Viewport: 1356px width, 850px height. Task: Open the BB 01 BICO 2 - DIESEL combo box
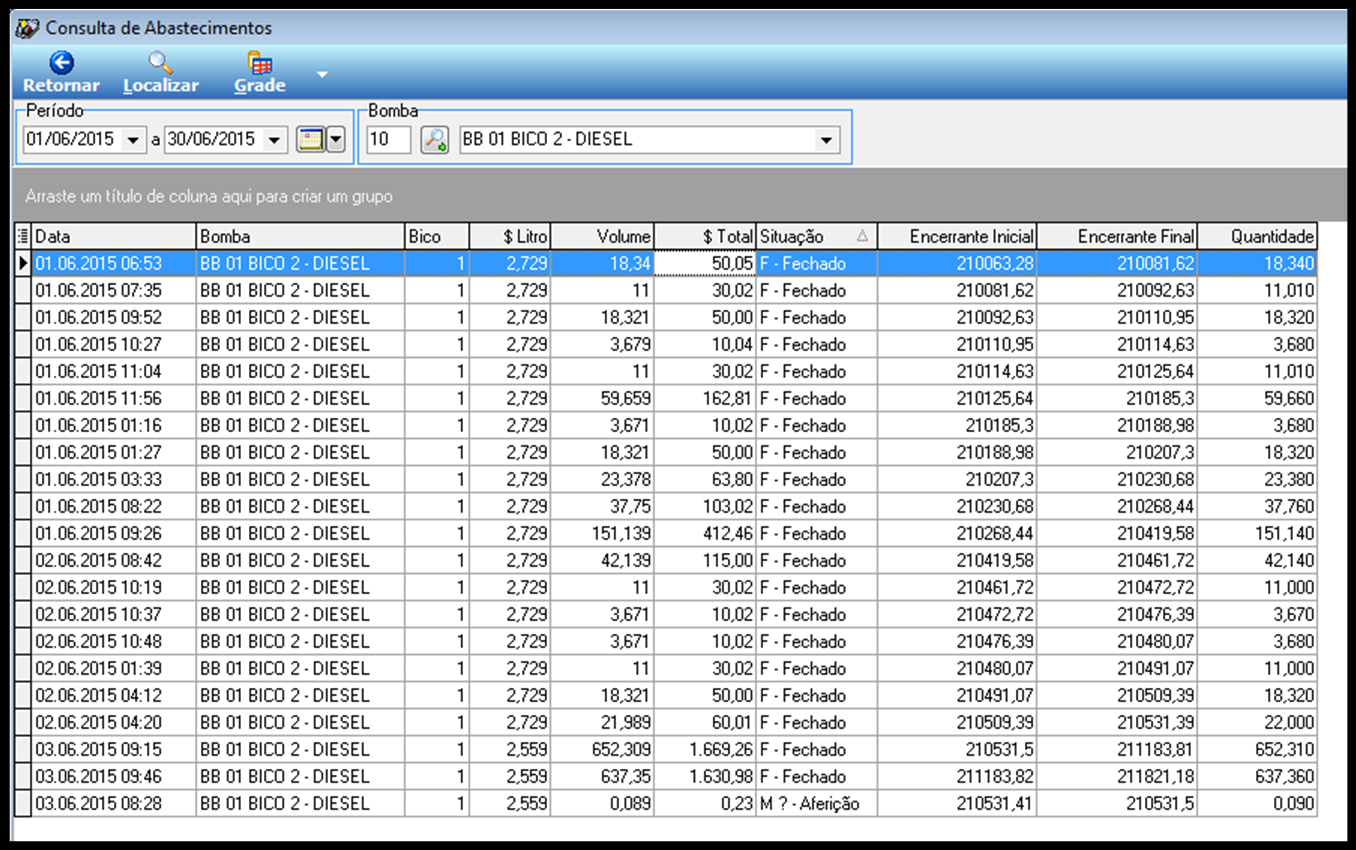coord(649,140)
